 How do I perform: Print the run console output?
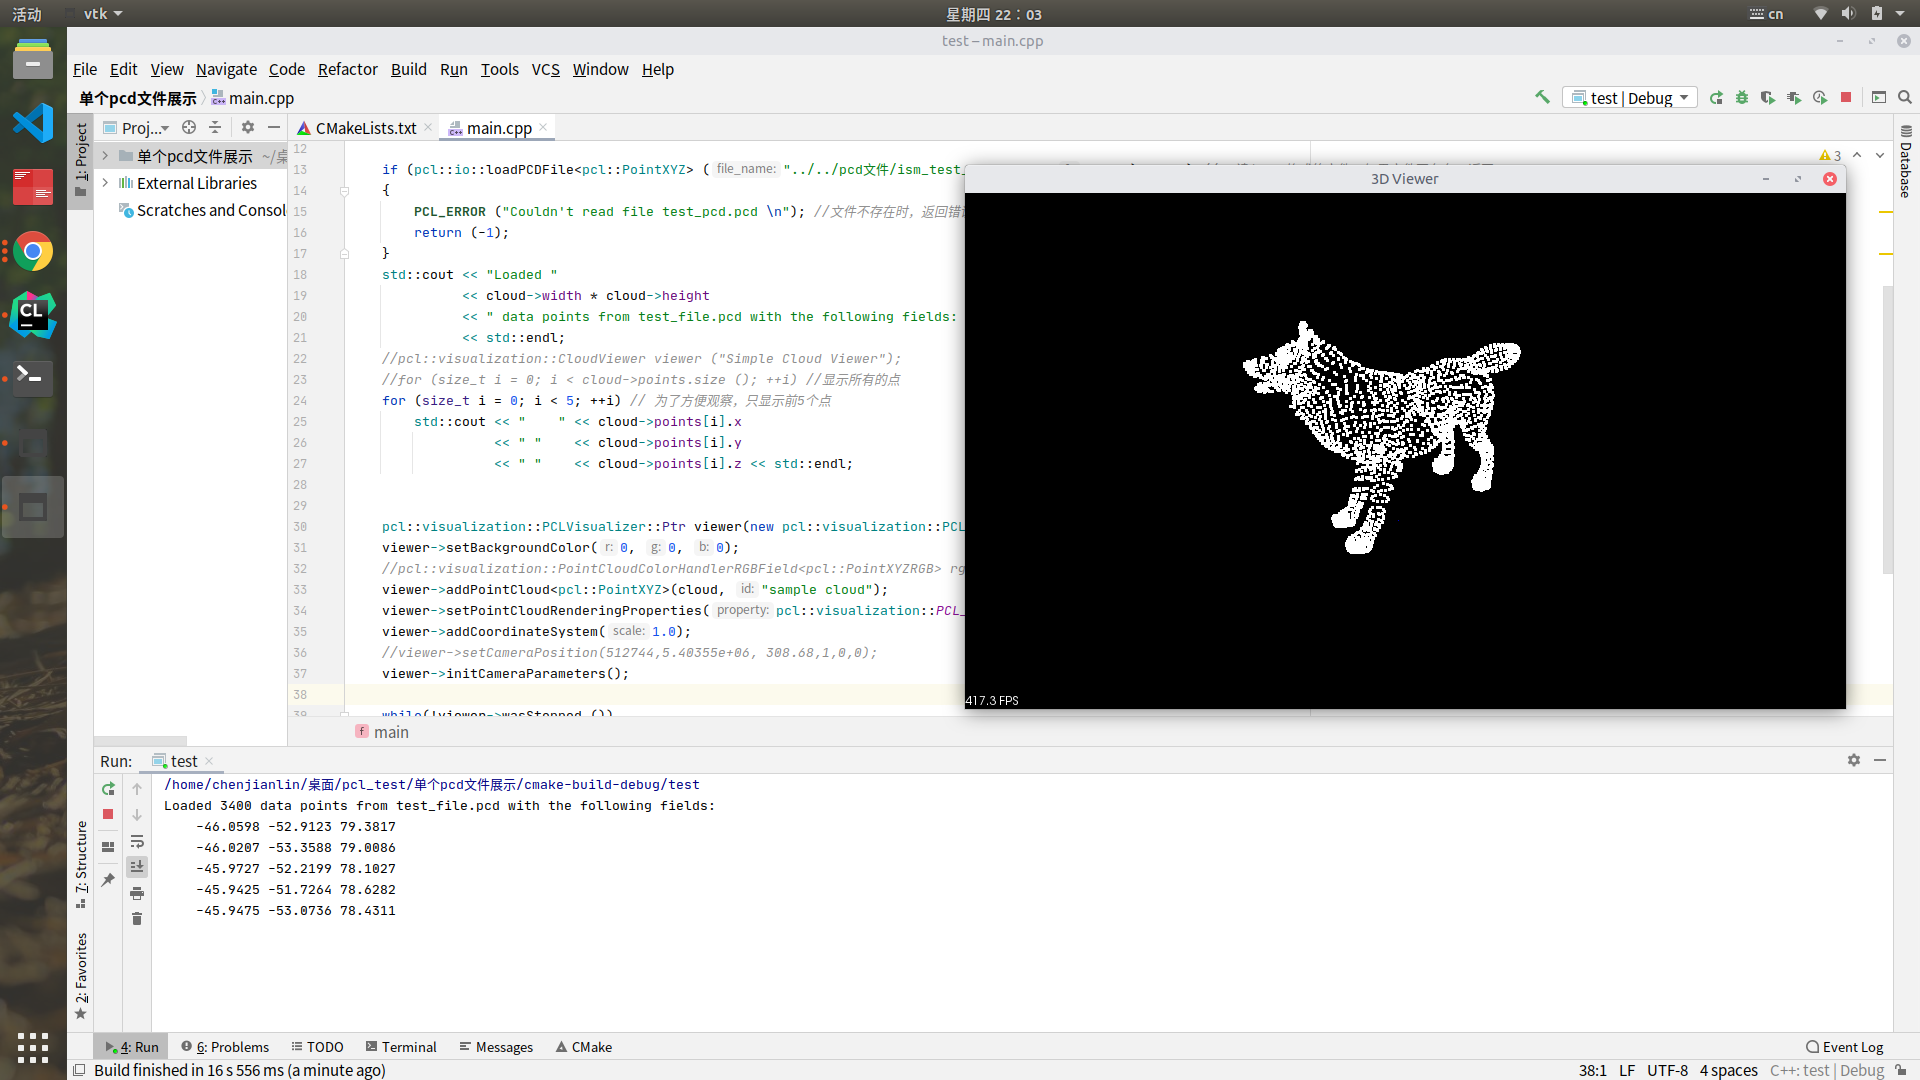coord(137,893)
